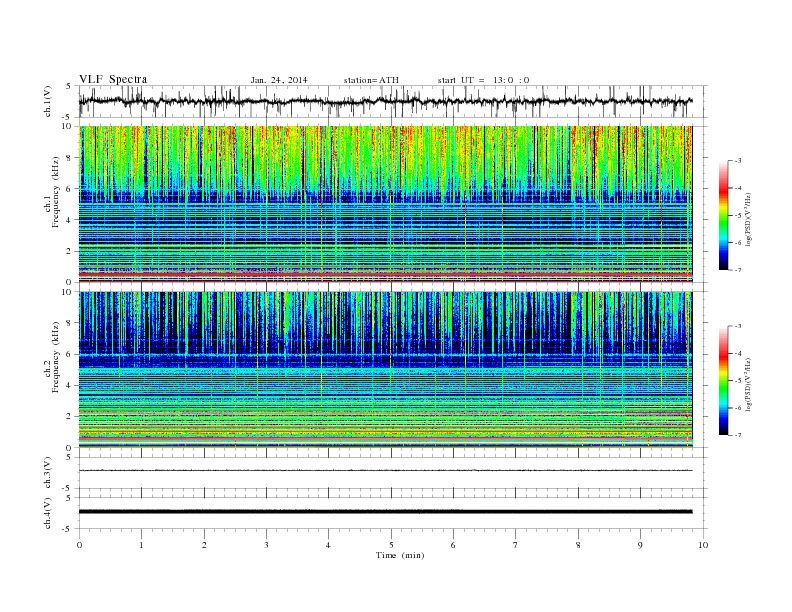
Task: Click the "10" label on the time axis
Action: (703, 545)
